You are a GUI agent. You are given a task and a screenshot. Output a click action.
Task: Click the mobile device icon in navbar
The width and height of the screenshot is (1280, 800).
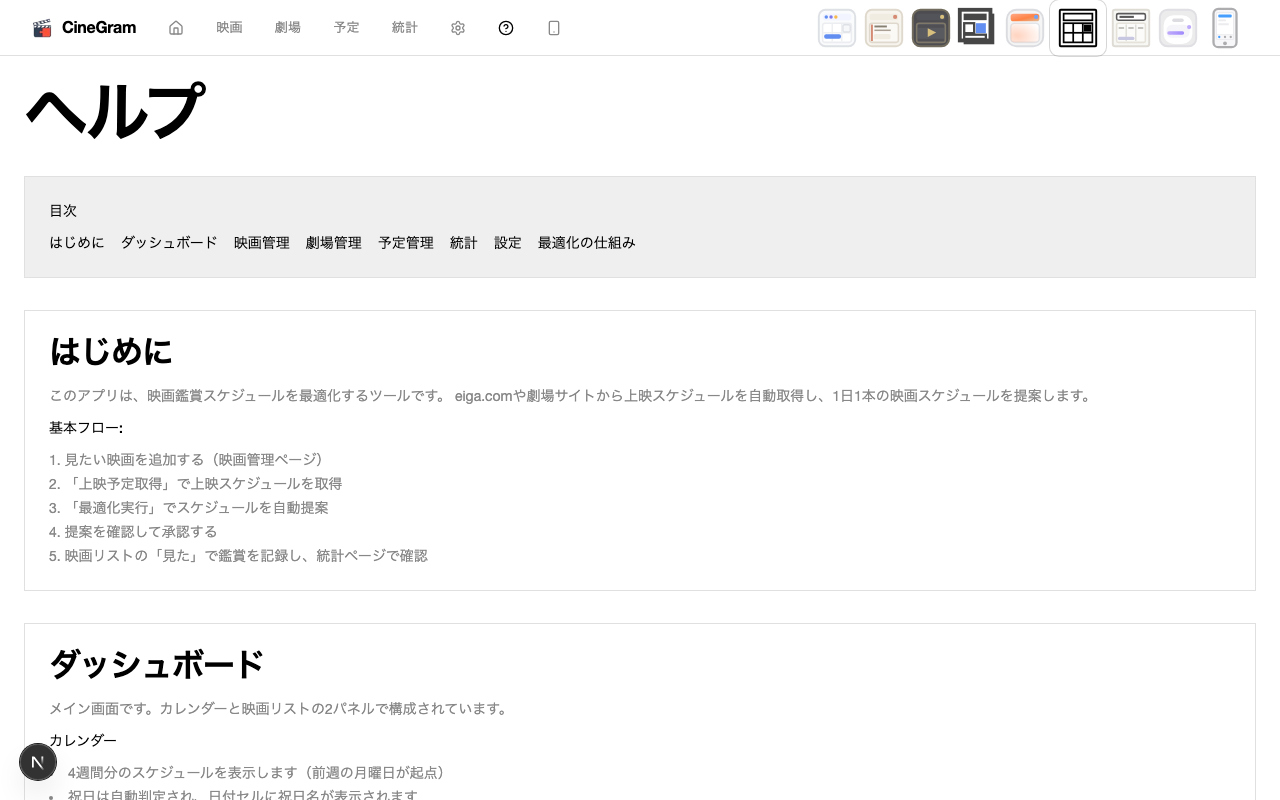coord(554,28)
